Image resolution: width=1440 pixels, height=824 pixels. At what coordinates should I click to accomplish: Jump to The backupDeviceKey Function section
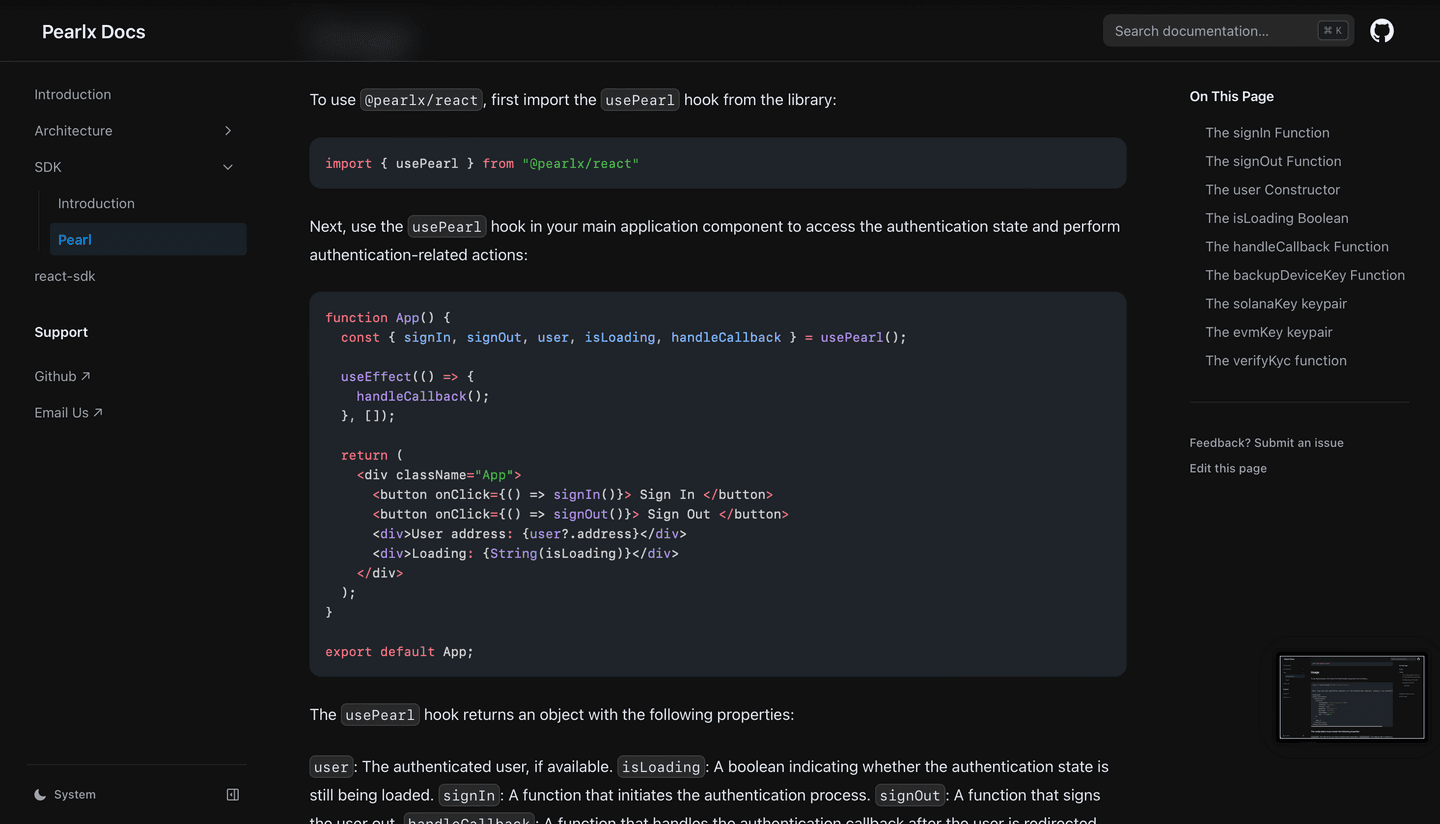pos(1305,275)
